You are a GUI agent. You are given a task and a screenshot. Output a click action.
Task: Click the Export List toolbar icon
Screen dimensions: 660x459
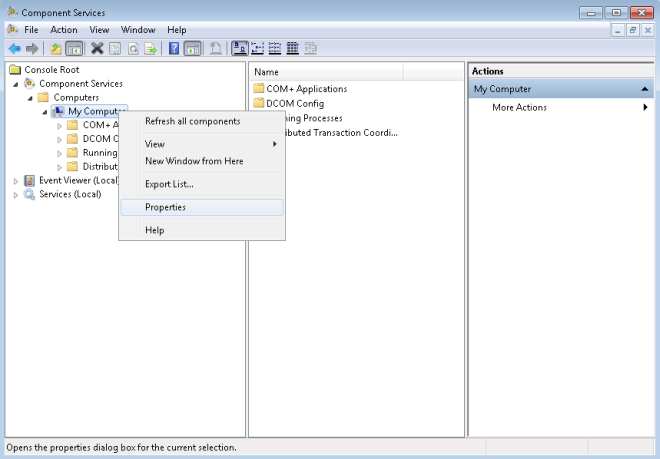click(151, 48)
